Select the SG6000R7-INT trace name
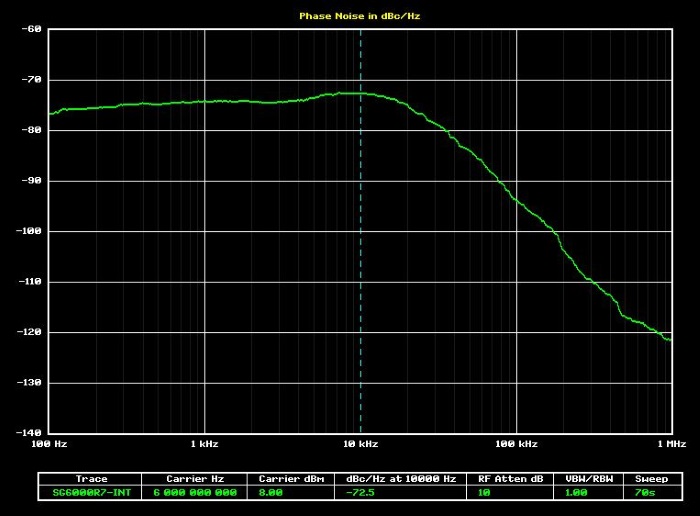The height and width of the screenshot is (516, 700). pyautogui.click(x=91, y=492)
